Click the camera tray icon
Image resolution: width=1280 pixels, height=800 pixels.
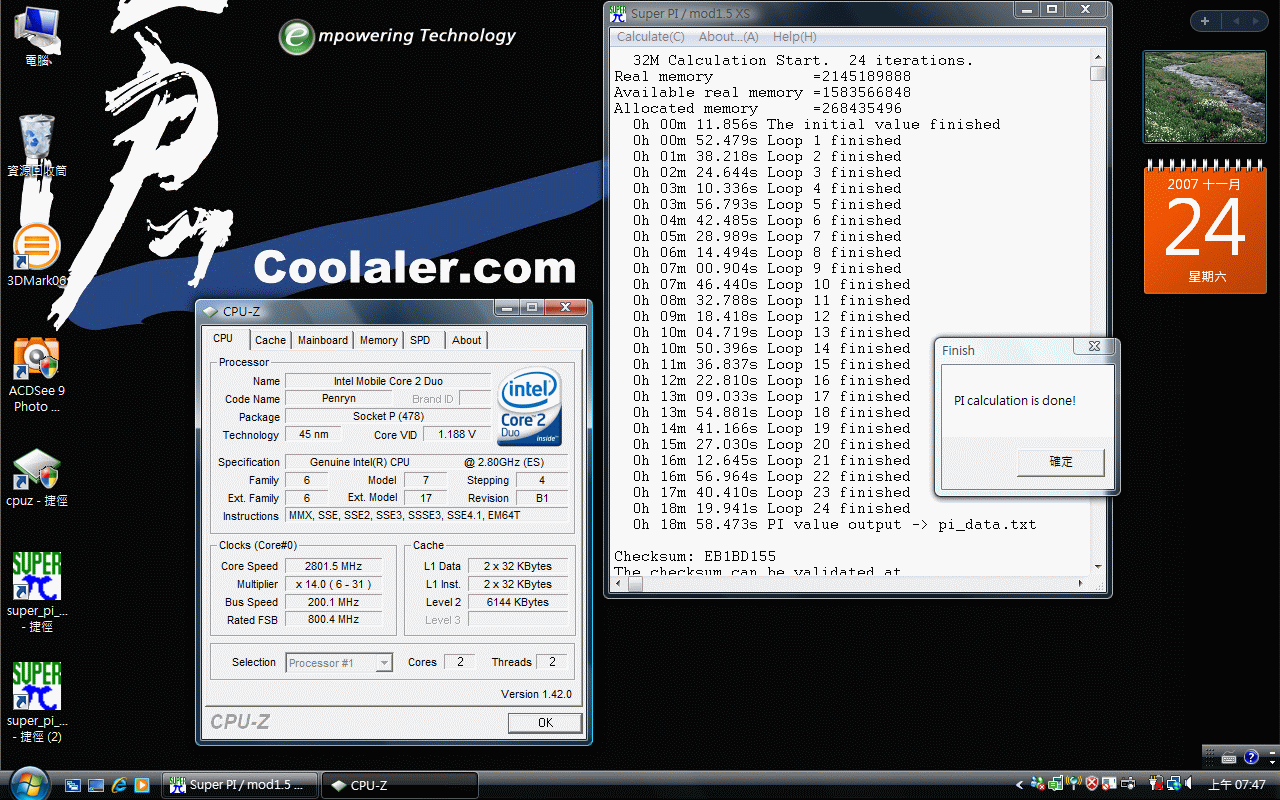tap(1128, 784)
